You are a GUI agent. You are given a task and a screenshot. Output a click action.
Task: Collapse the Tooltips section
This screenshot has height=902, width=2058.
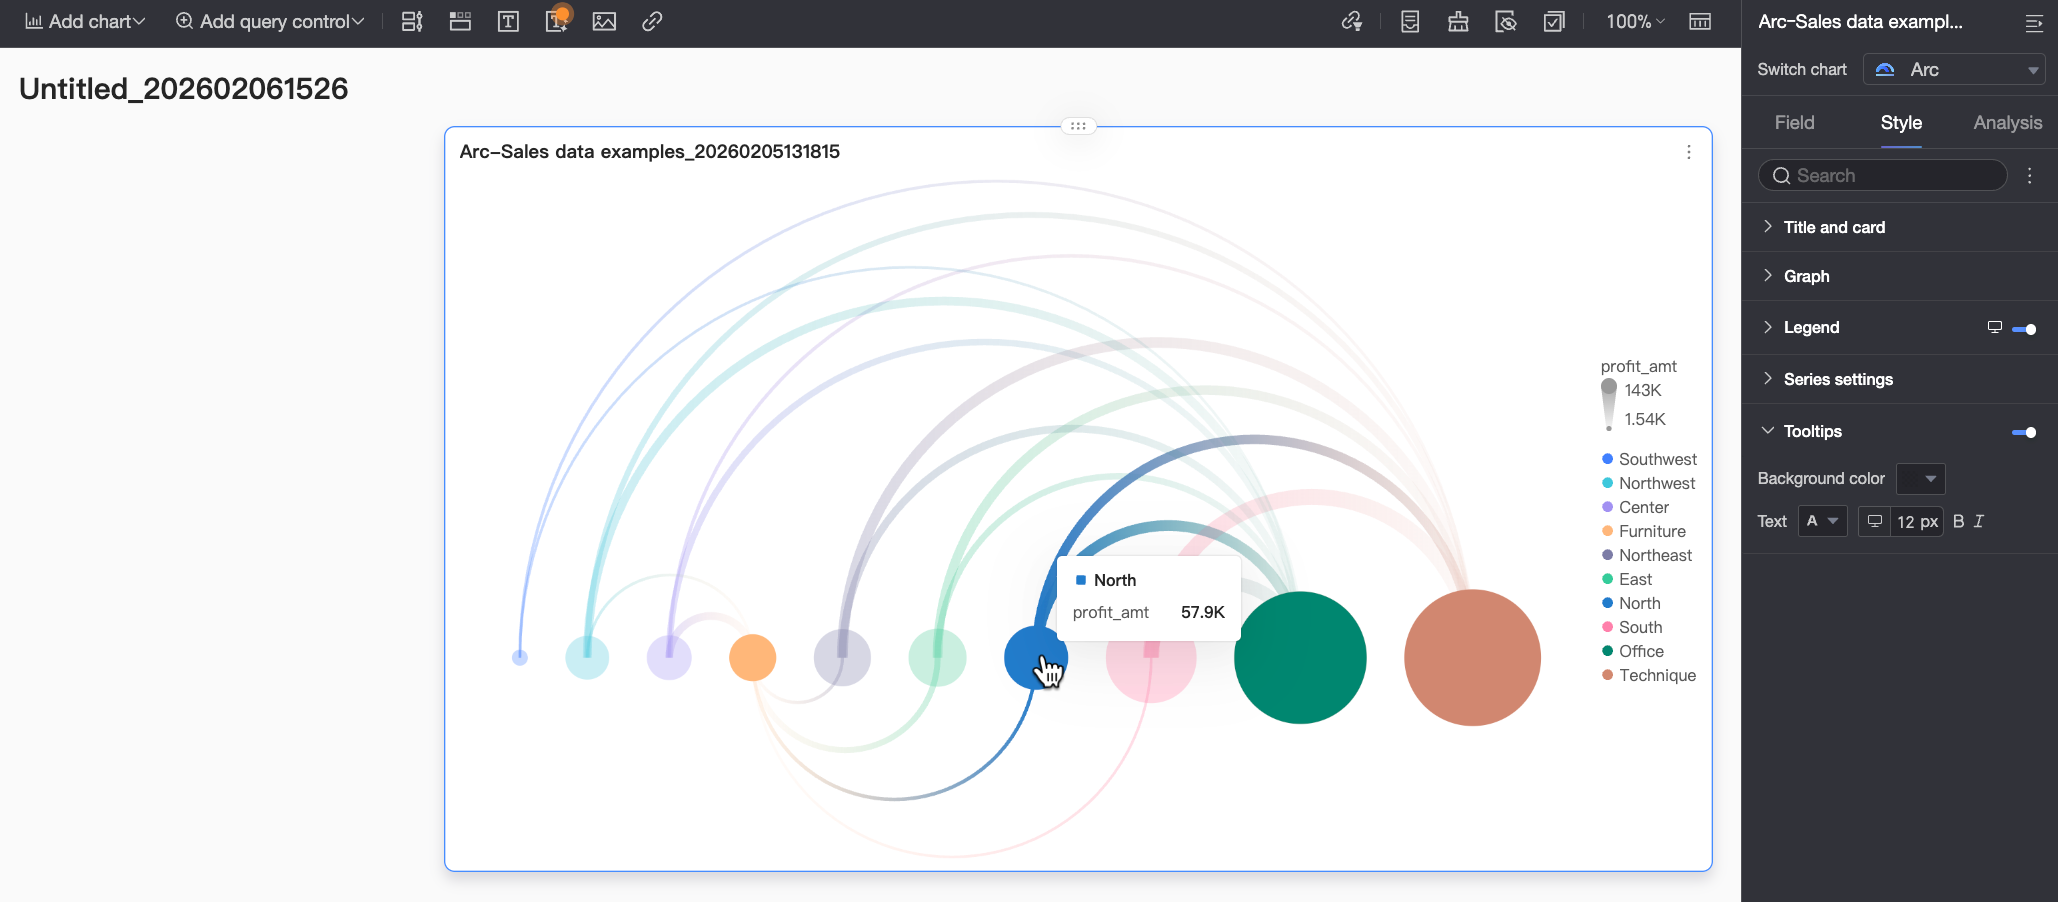click(x=1812, y=431)
